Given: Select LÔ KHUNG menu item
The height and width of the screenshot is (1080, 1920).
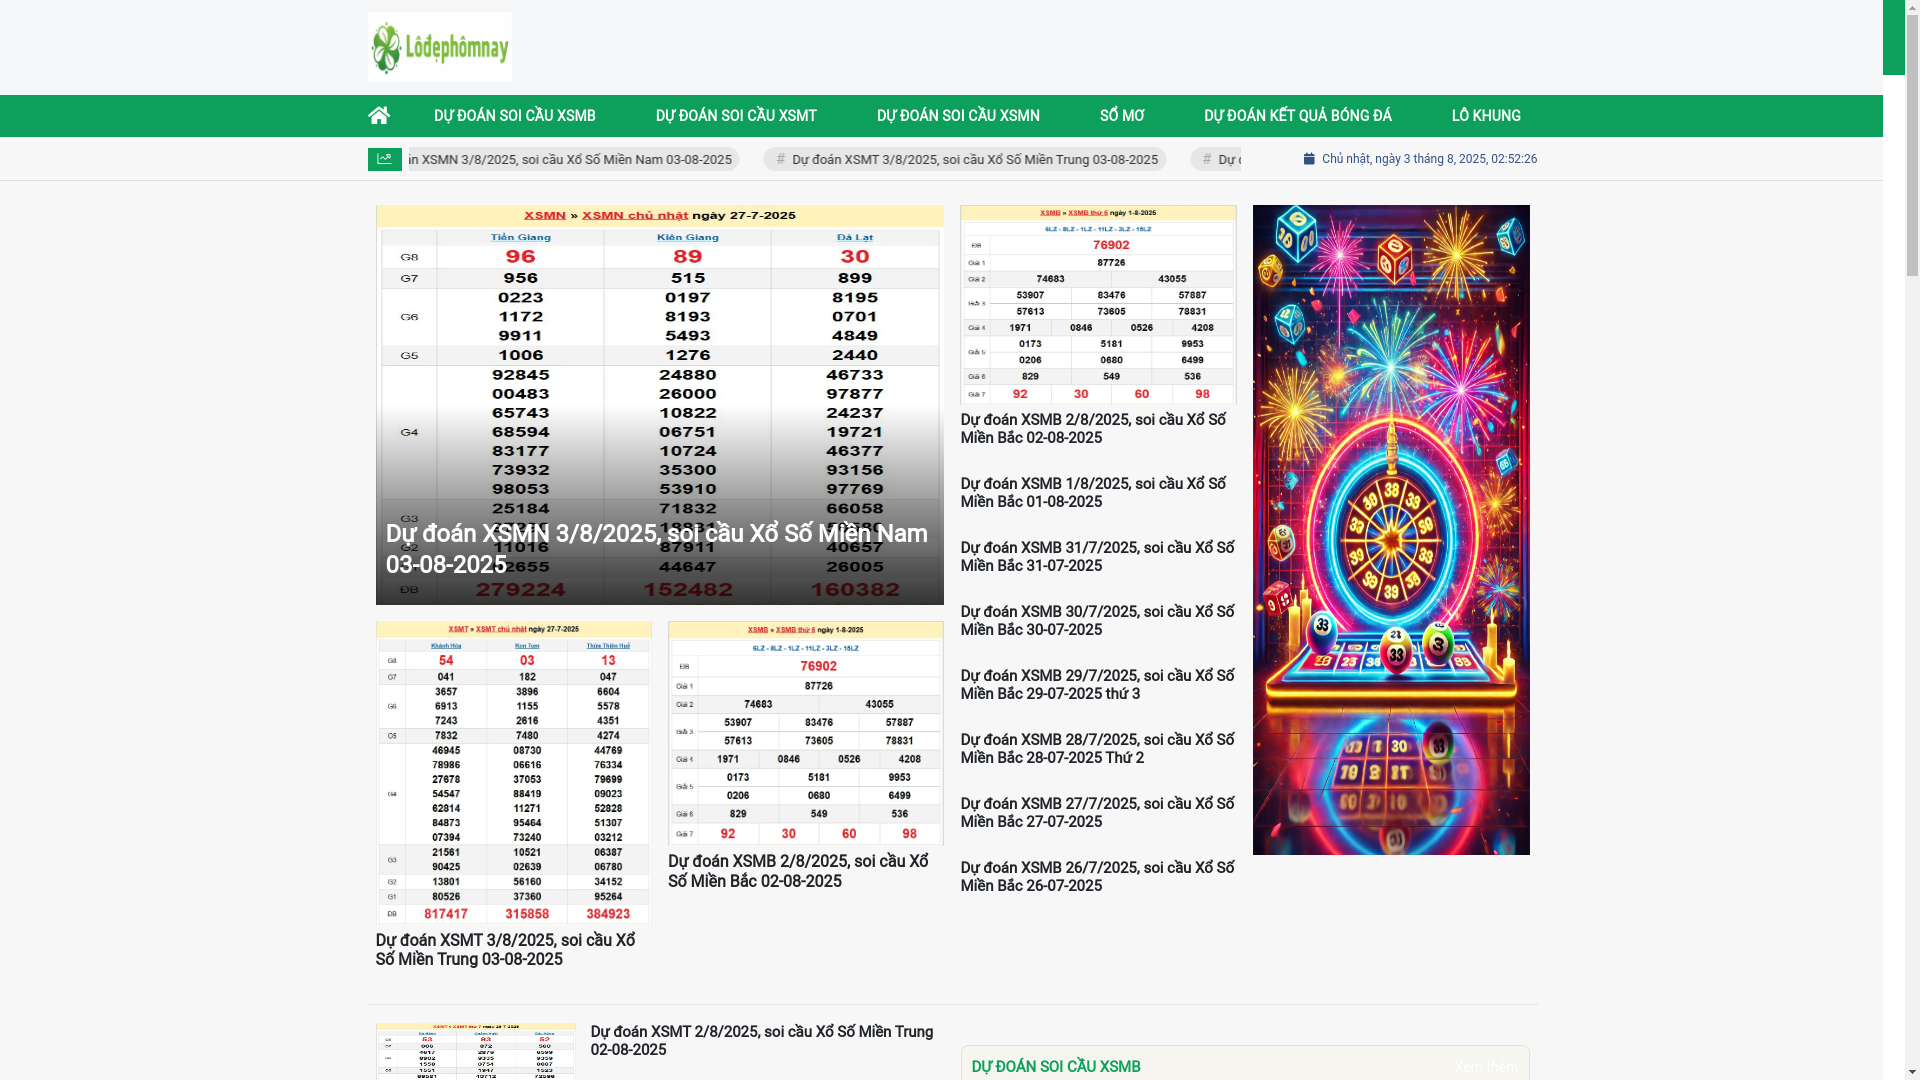Looking at the screenshot, I should pos(1486,116).
